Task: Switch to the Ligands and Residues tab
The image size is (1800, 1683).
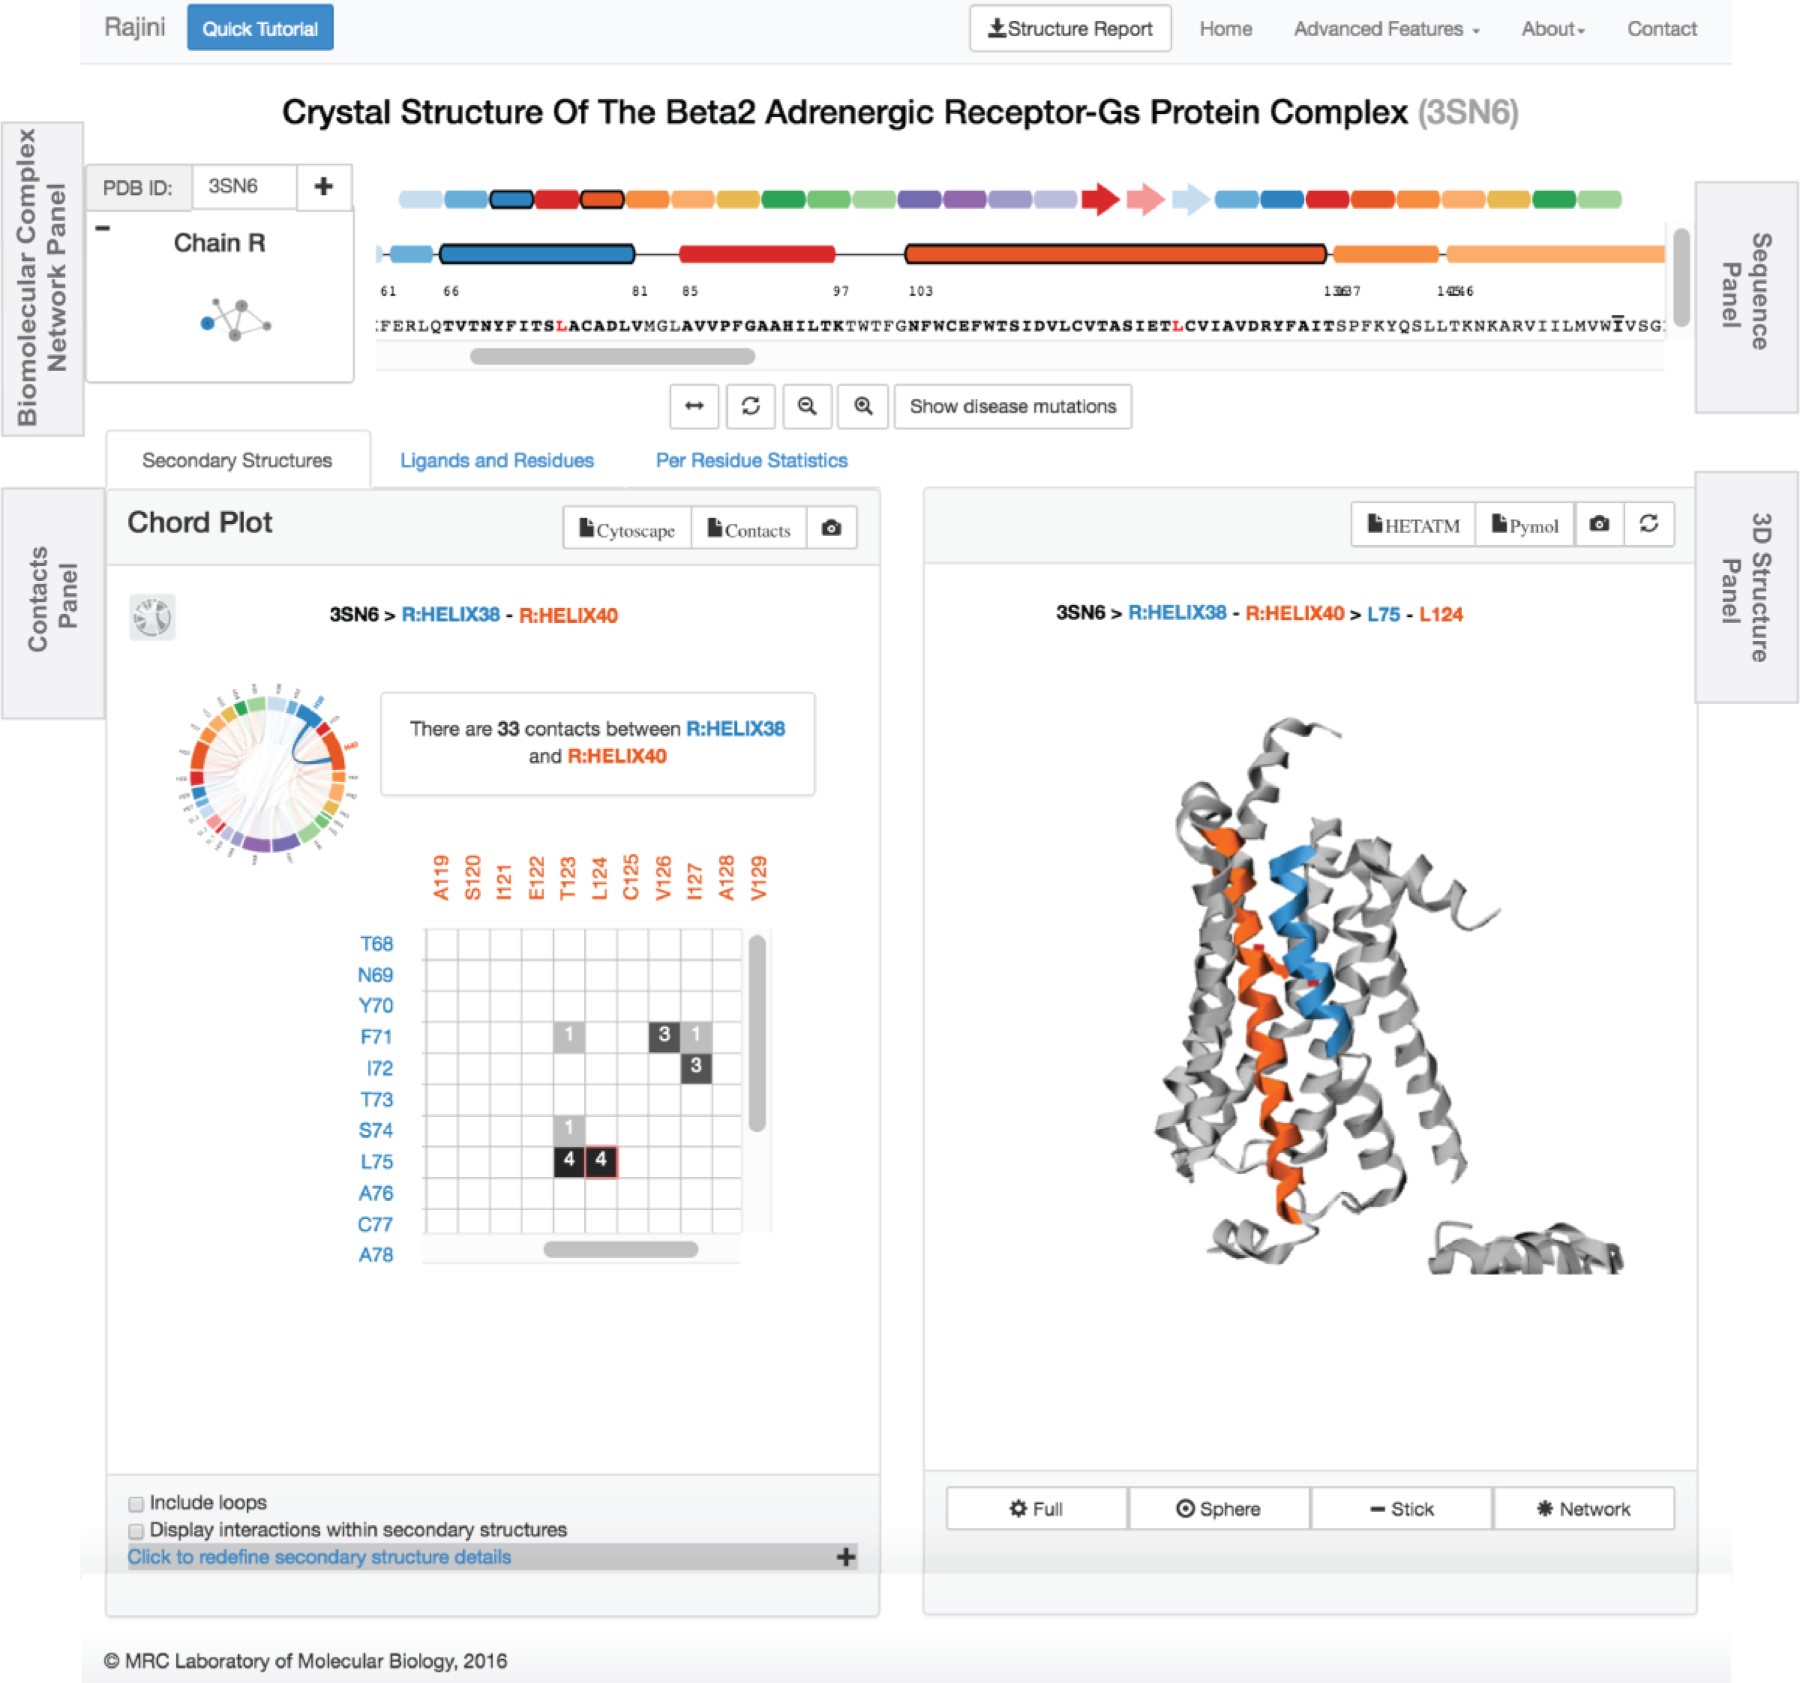Action: (x=497, y=460)
